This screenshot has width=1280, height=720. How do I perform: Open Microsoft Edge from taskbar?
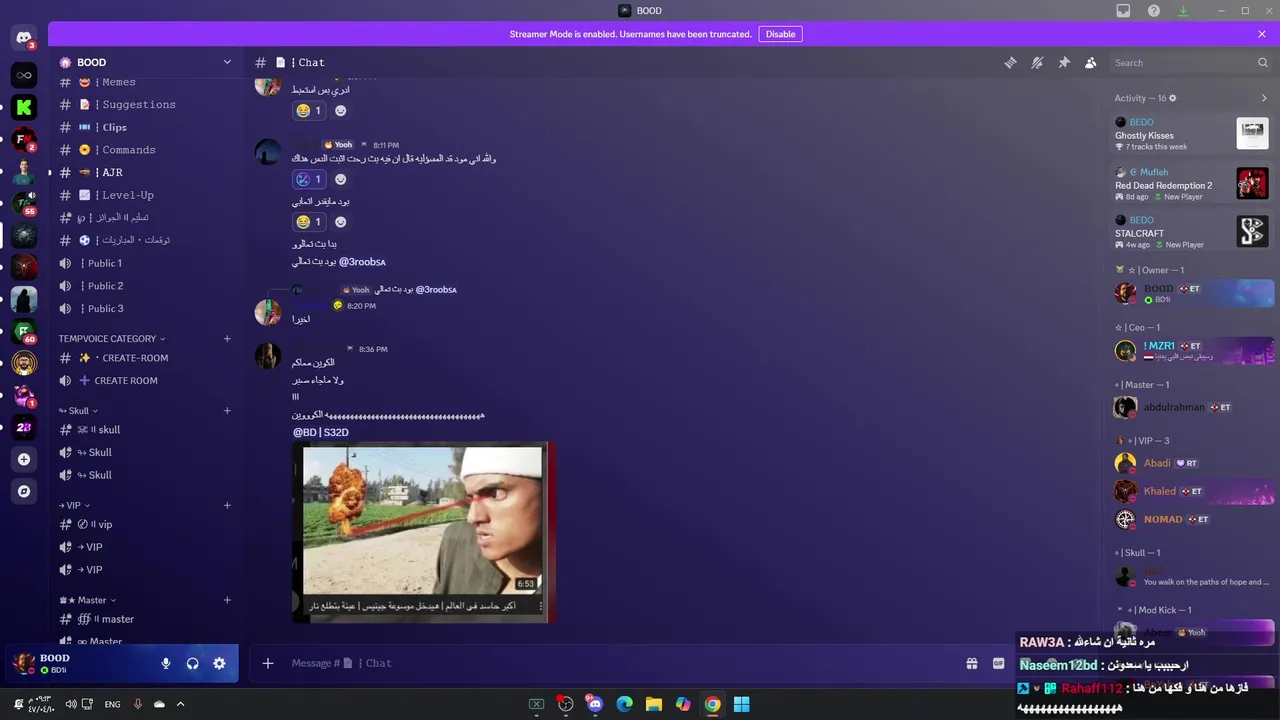pos(624,704)
